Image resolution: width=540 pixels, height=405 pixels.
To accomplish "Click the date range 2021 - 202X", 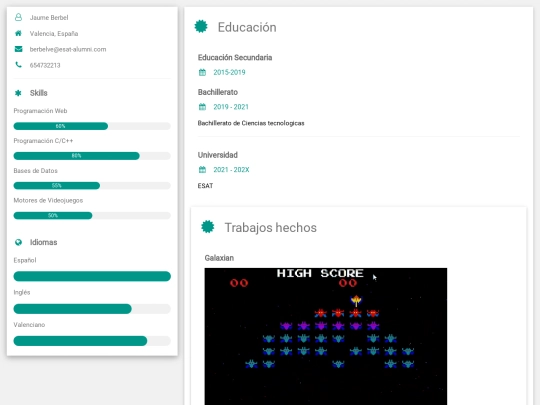I will point(231,169).
